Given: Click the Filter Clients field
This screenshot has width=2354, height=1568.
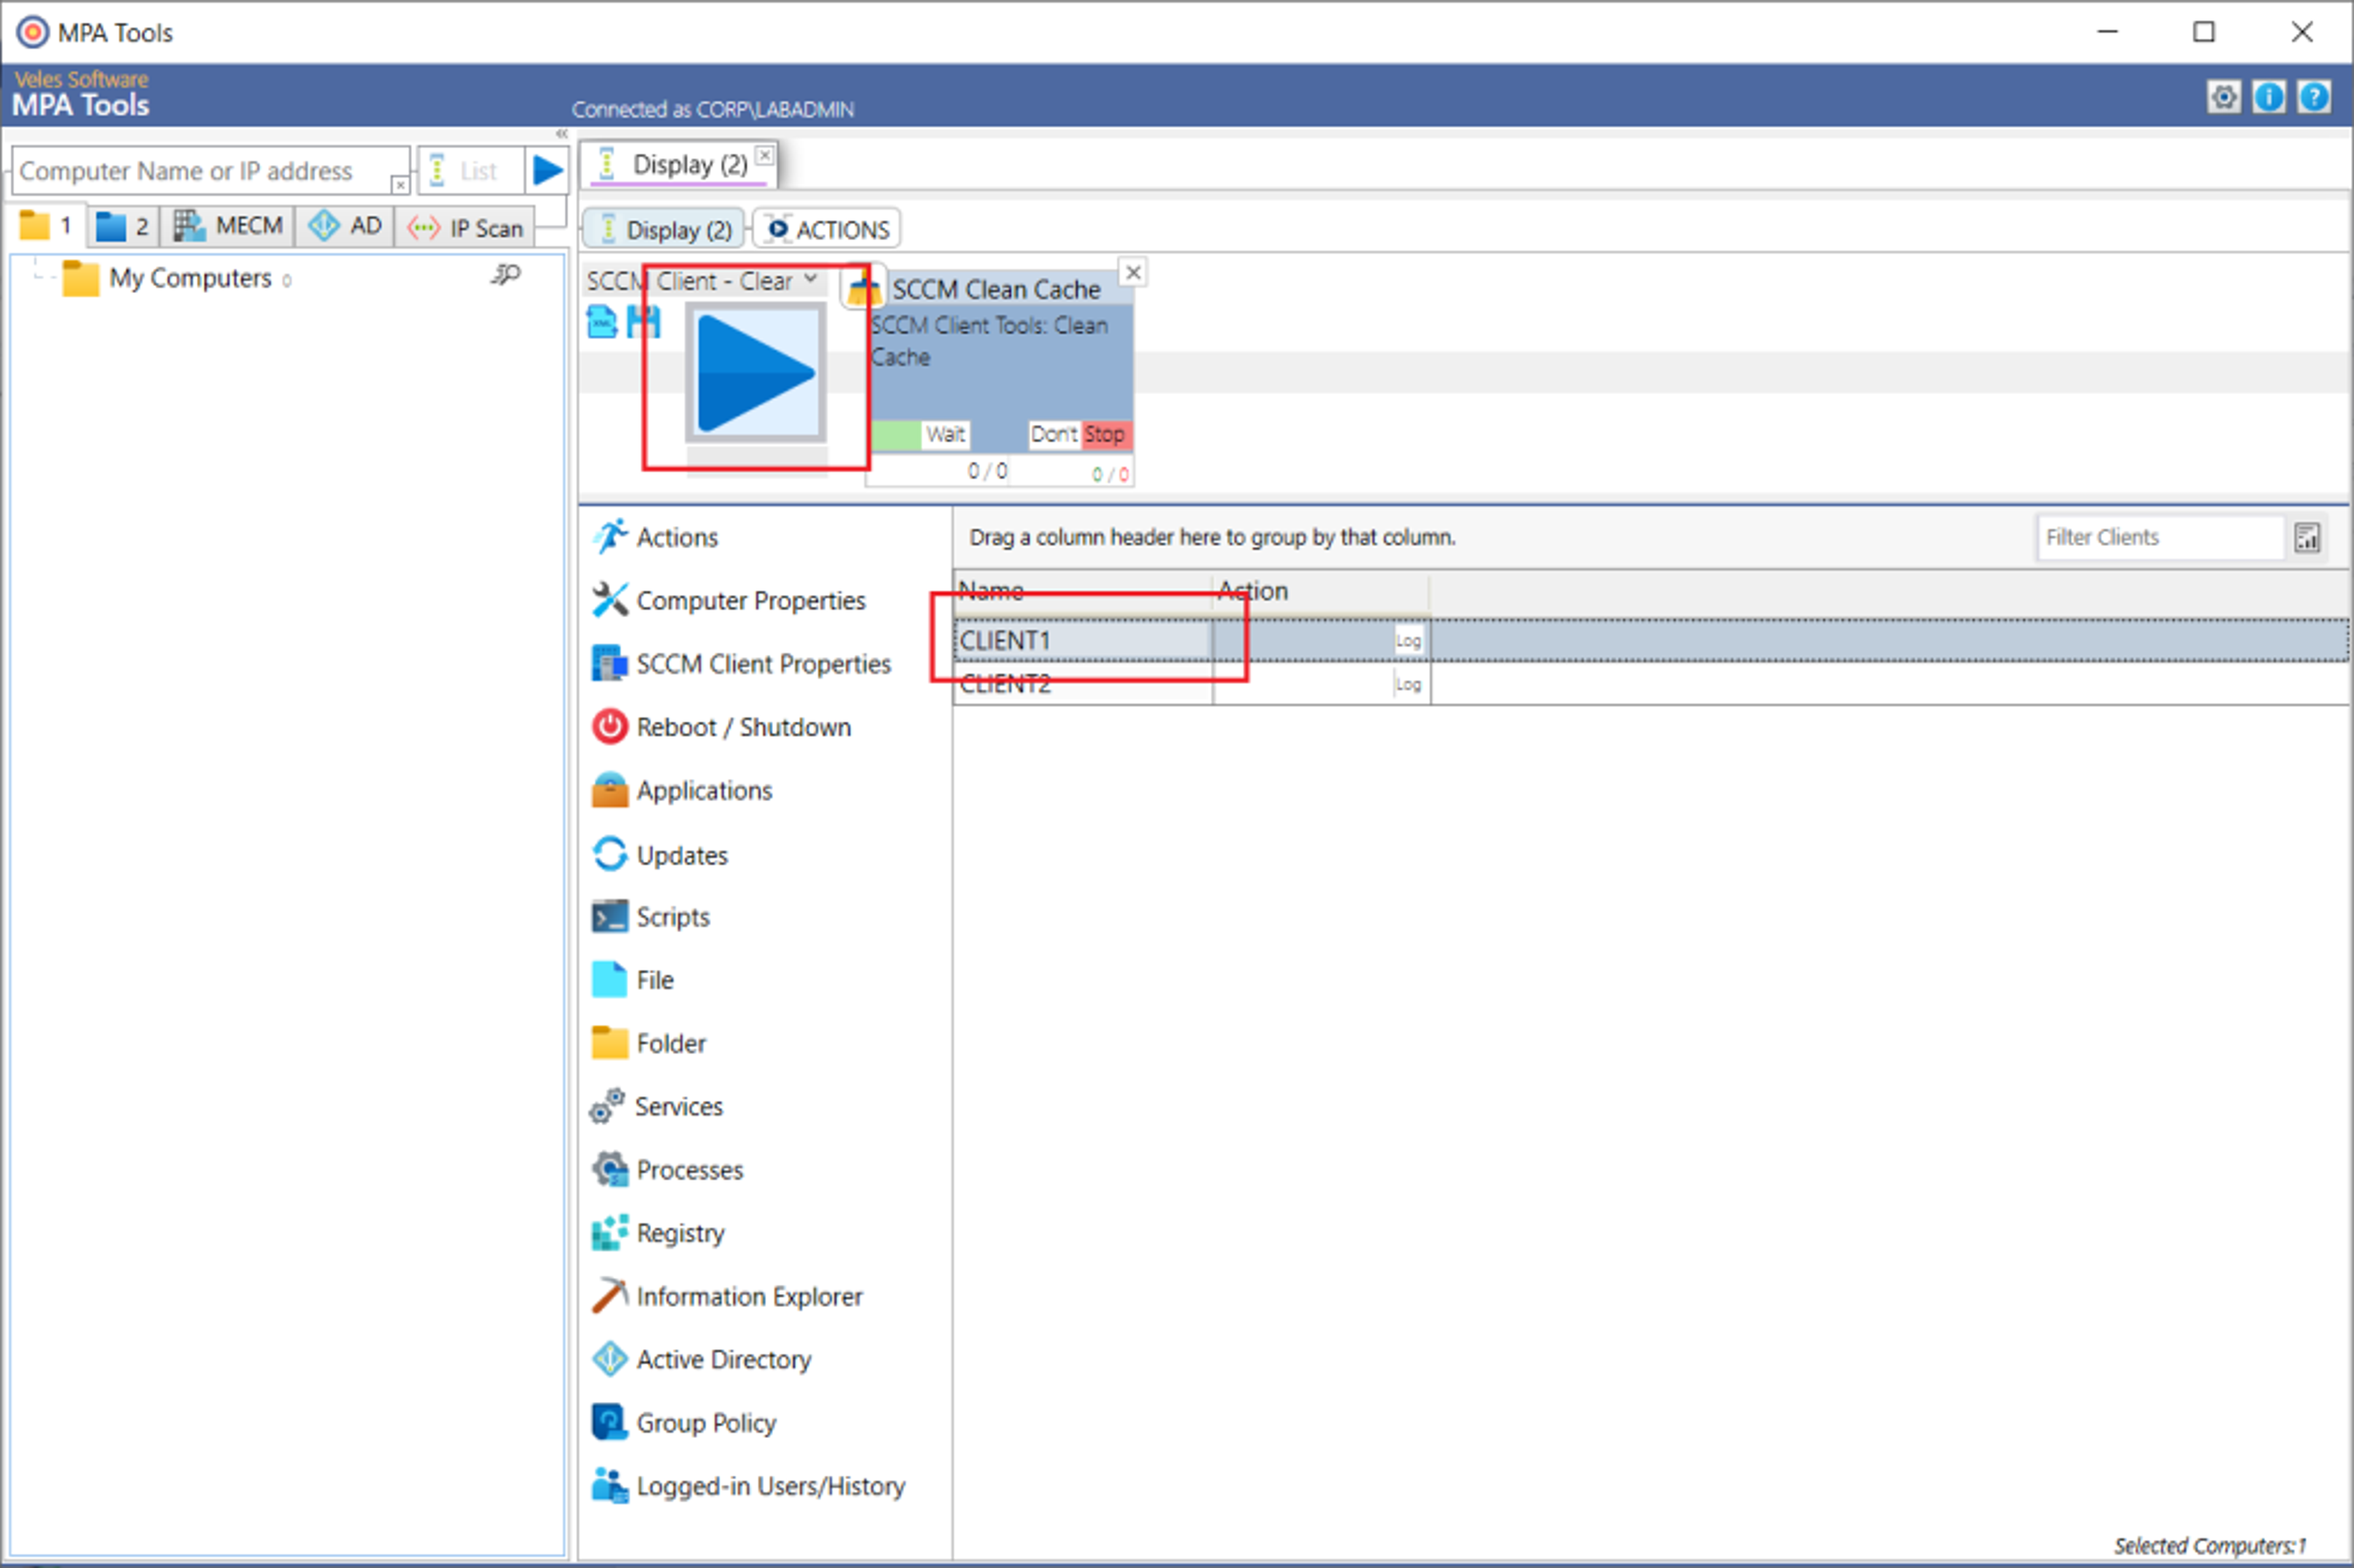Looking at the screenshot, I should pyautogui.click(x=2161, y=537).
